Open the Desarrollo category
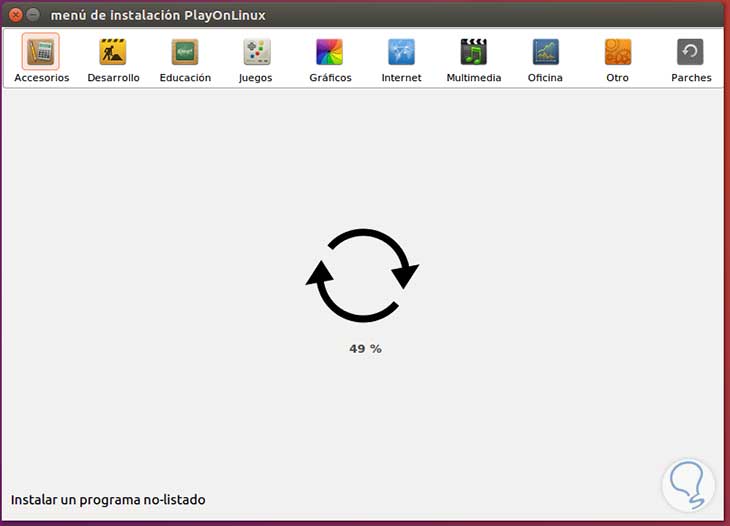Viewport: 730px width, 526px height. click(x=113, y=52)
